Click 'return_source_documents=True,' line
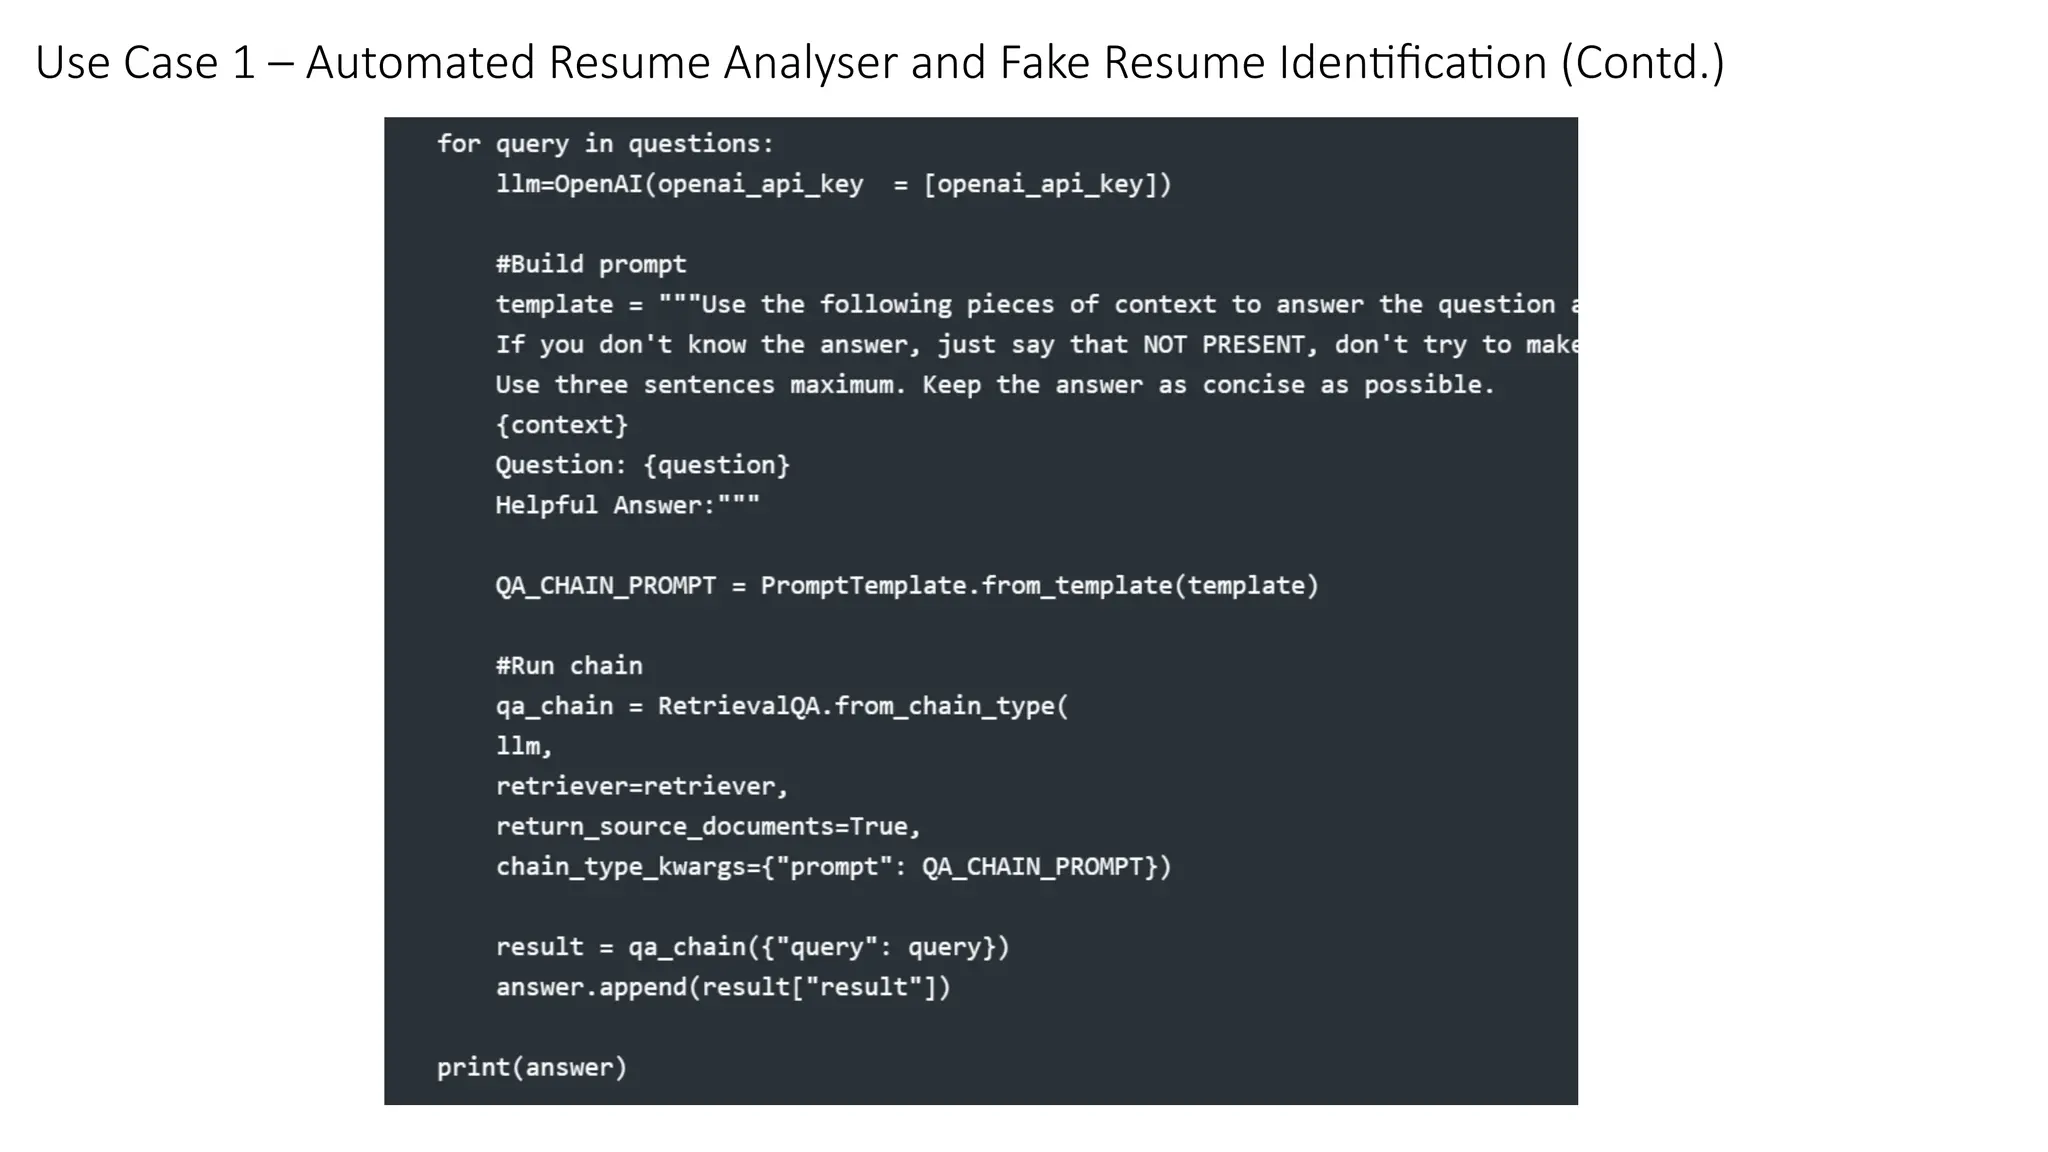Screen dimensions: 2048x1152 coord(708,826)
